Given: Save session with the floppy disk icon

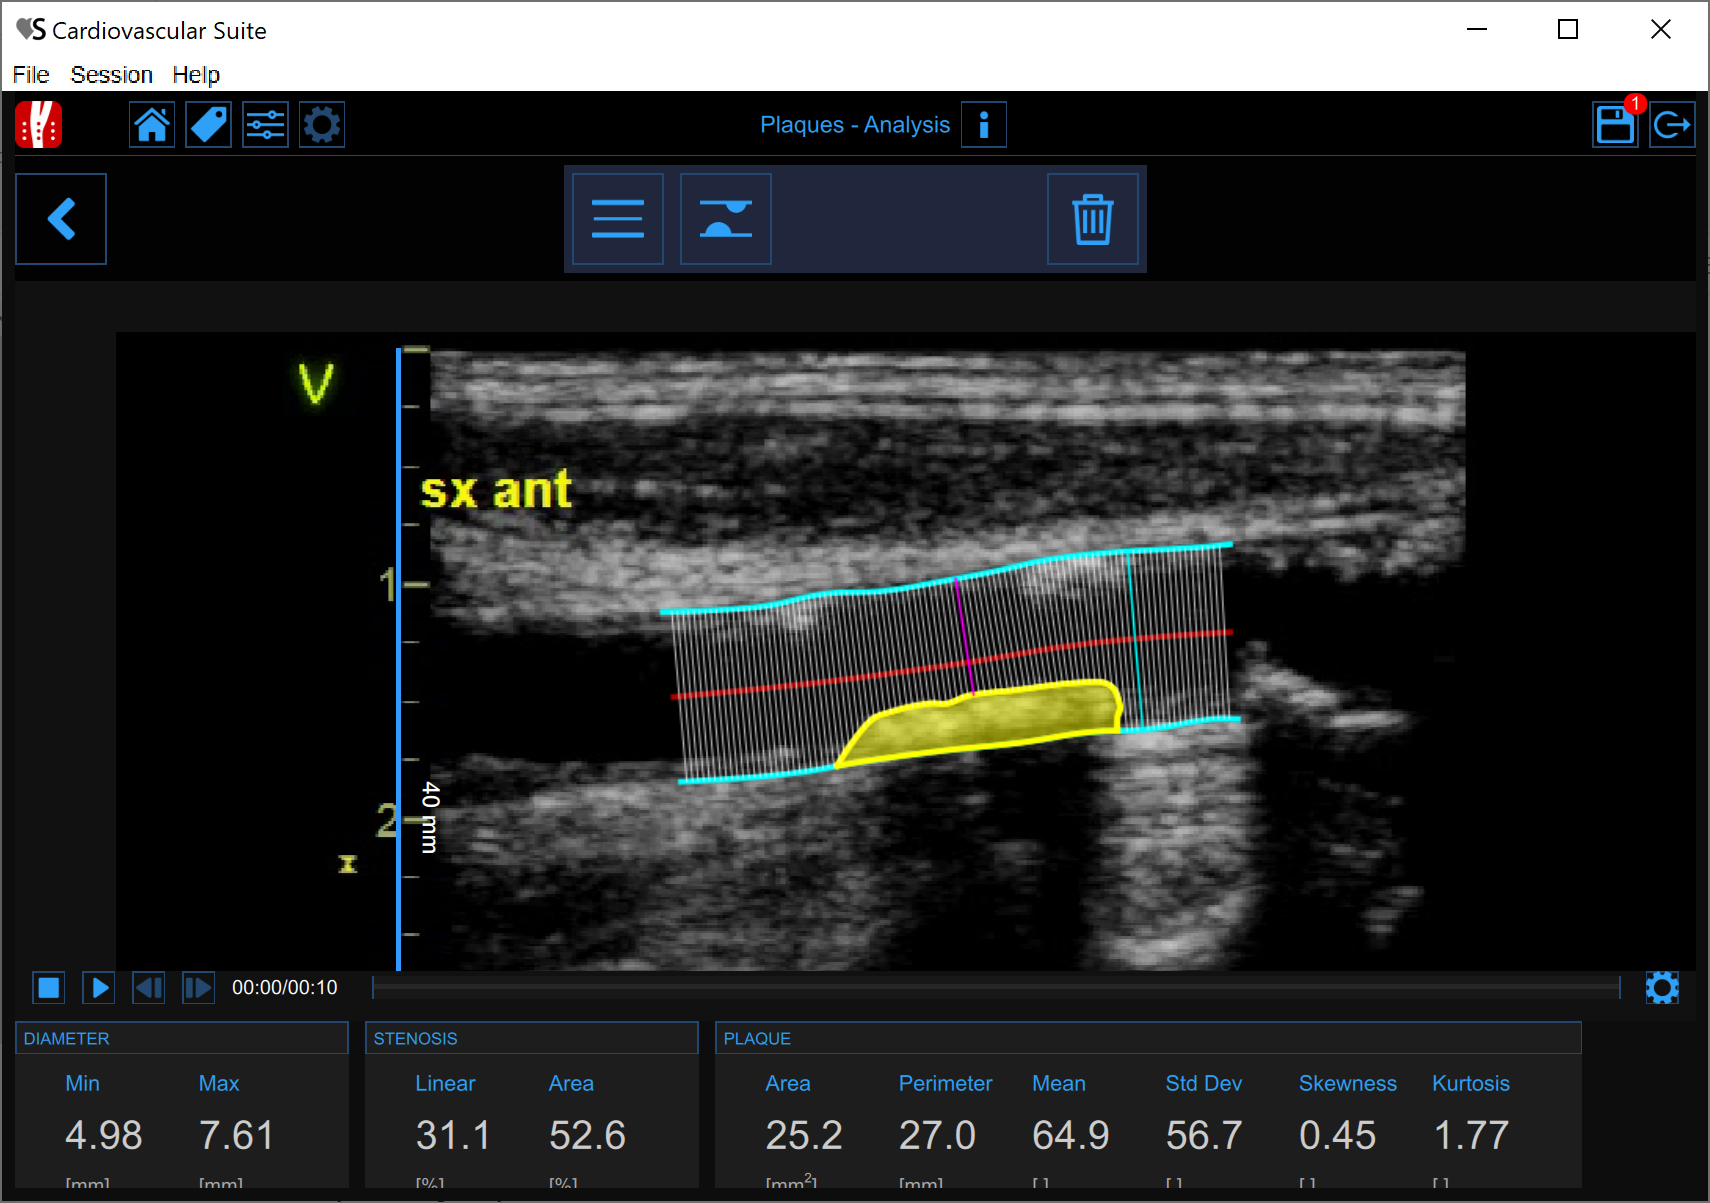Looking at the screenshot, I should (1614, 125).
